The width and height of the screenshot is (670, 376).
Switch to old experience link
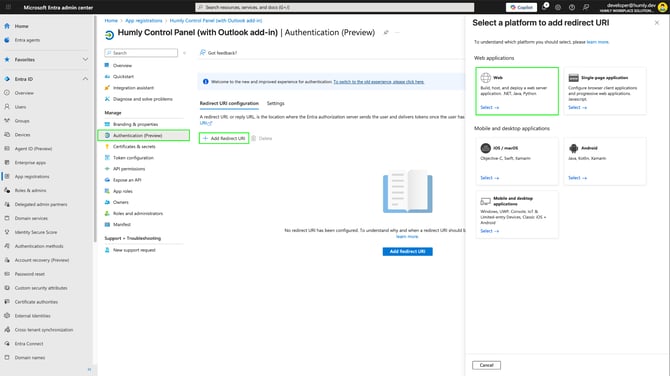379,82
